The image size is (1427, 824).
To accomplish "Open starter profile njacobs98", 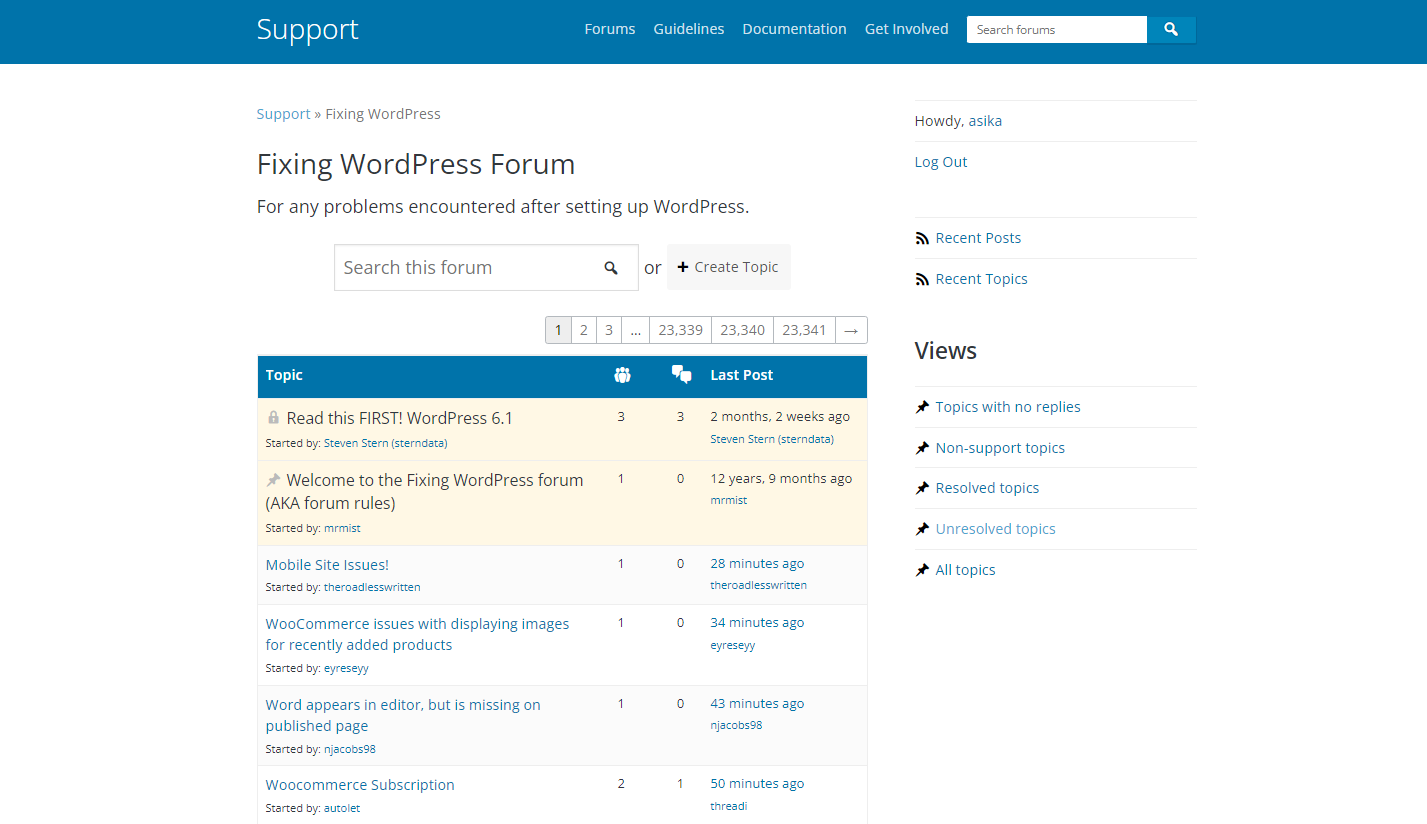I will point(350,749).
